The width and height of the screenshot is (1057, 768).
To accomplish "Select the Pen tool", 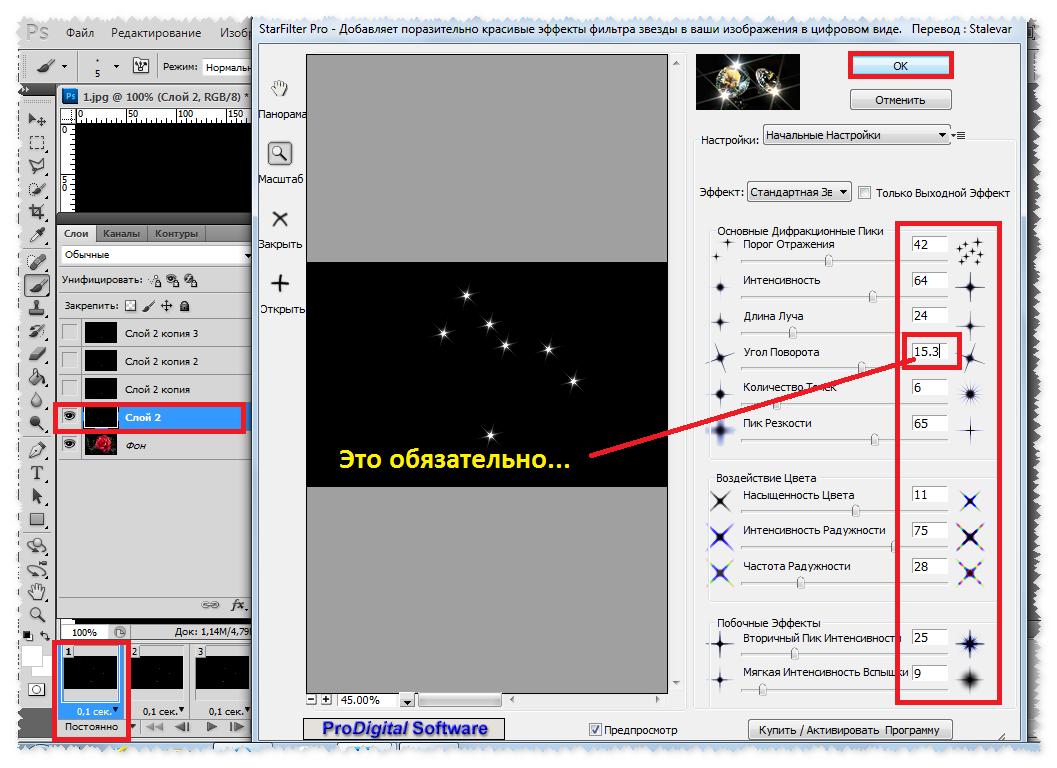I will pyautogui.click(x=37, y=450).
